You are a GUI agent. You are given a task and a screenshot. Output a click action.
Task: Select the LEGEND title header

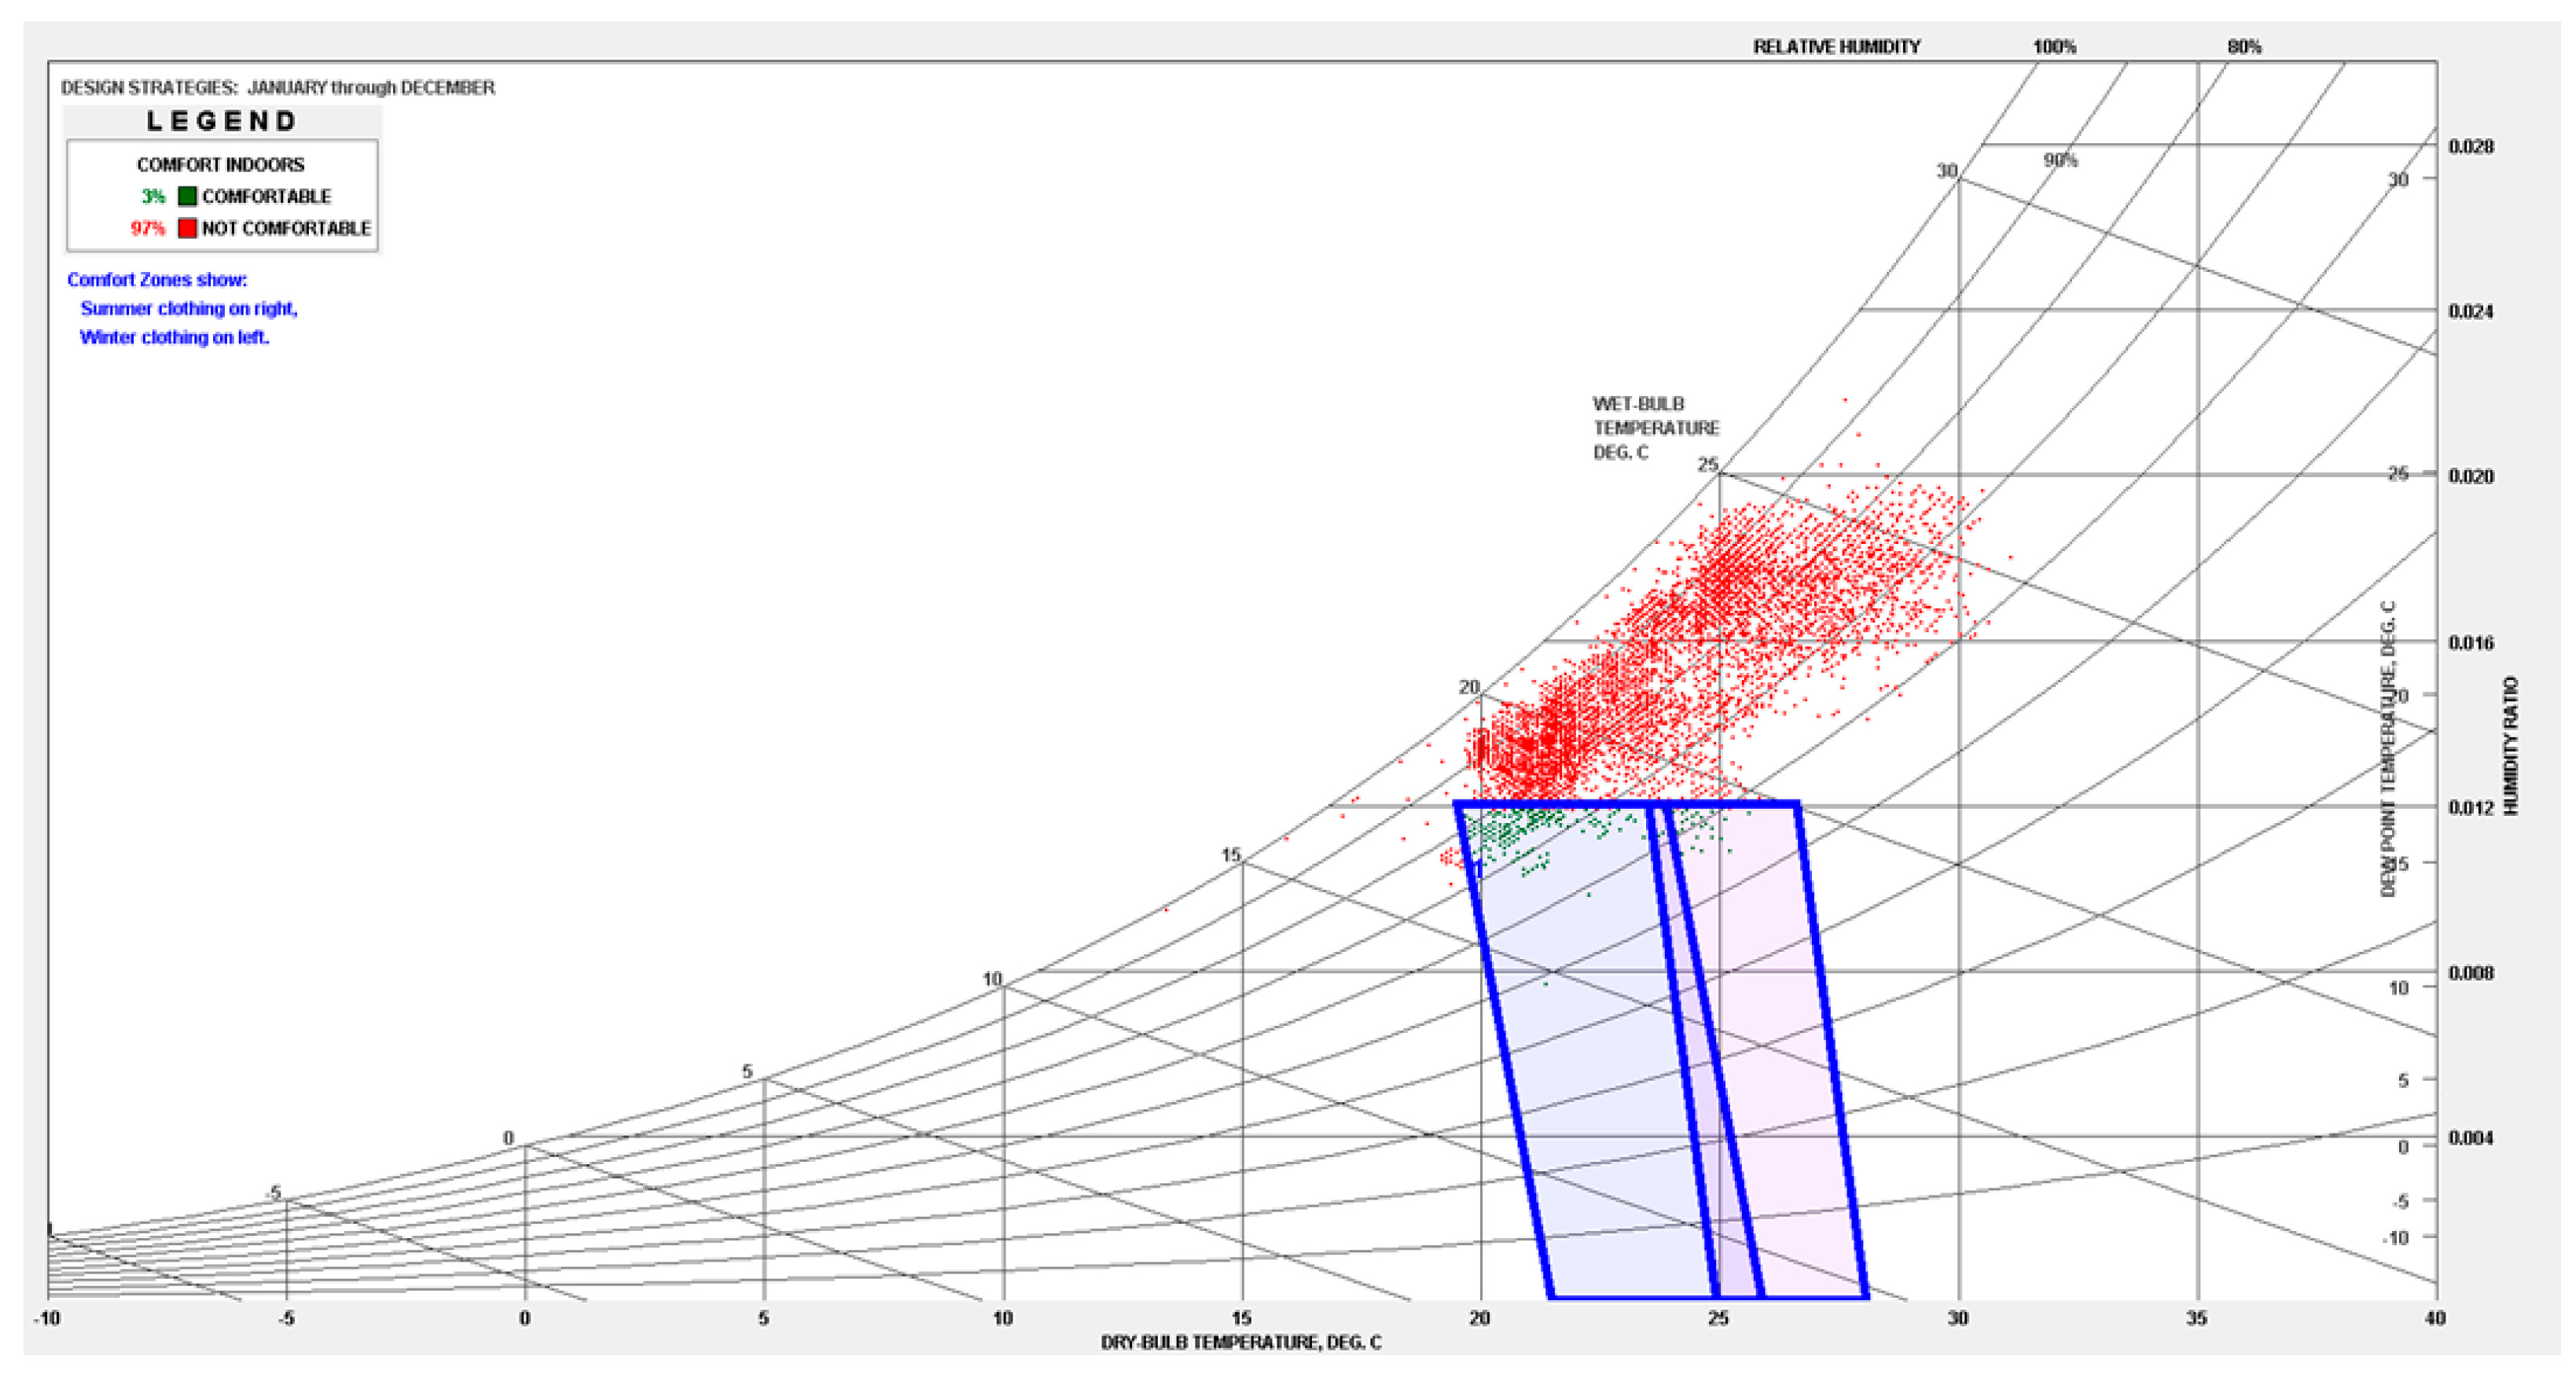point(221,121)
